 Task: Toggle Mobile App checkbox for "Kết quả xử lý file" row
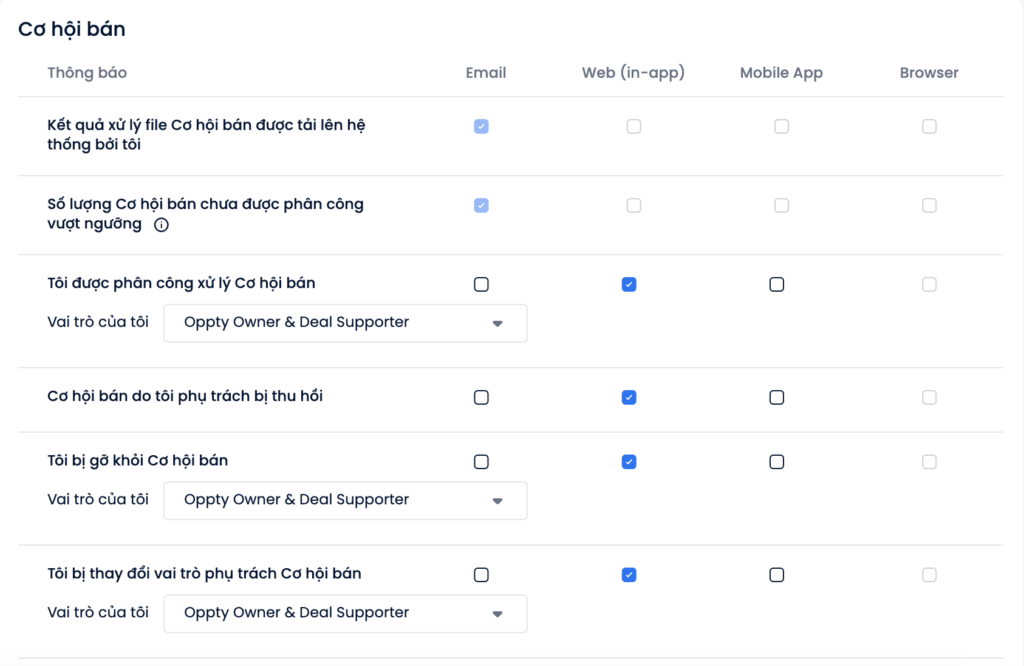pos(781,127)
